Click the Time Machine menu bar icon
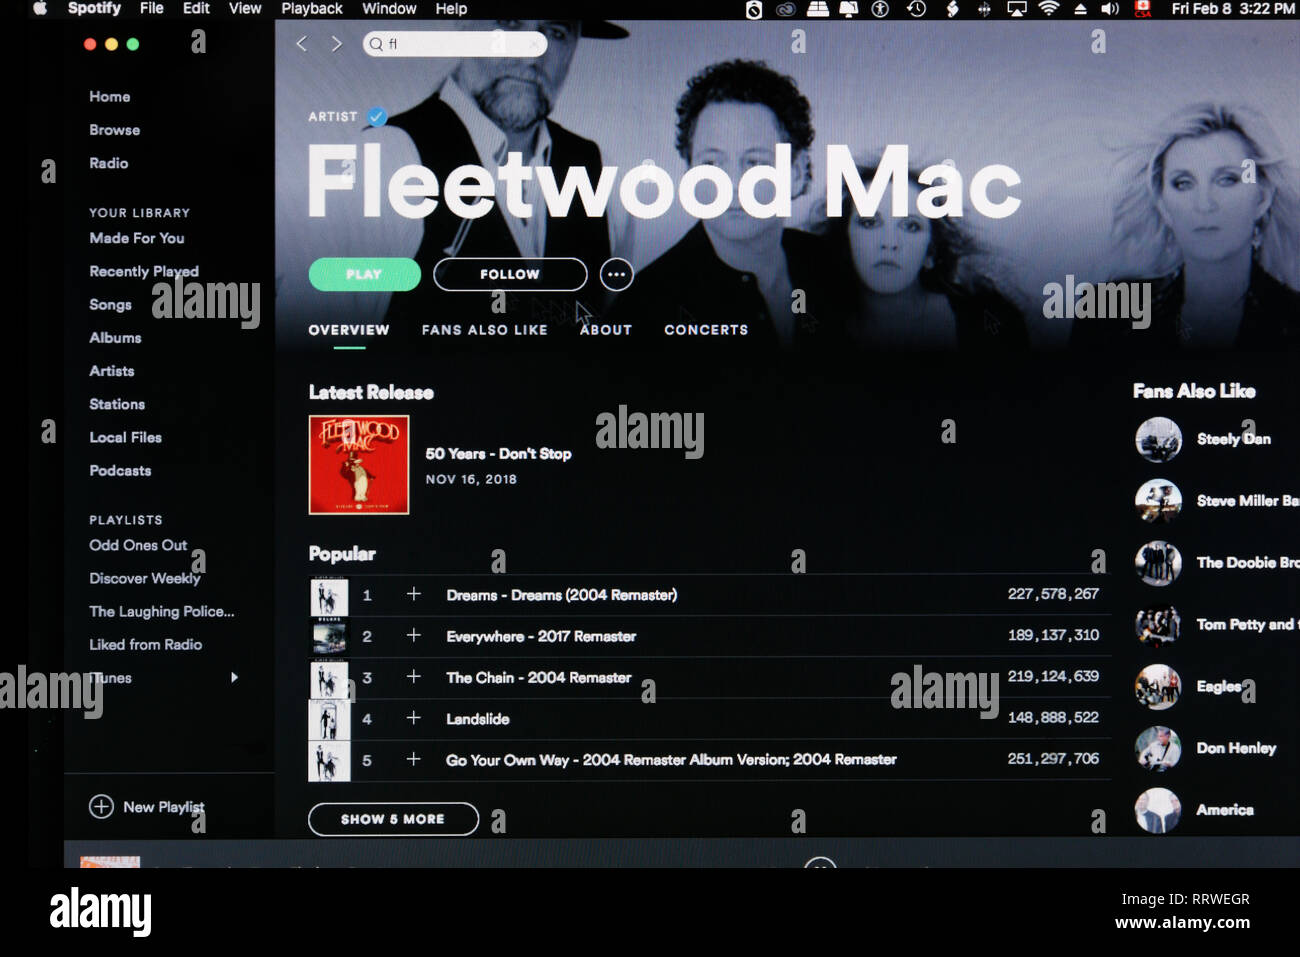Viewport: 1300px width, 957px height. pos(916,8)
